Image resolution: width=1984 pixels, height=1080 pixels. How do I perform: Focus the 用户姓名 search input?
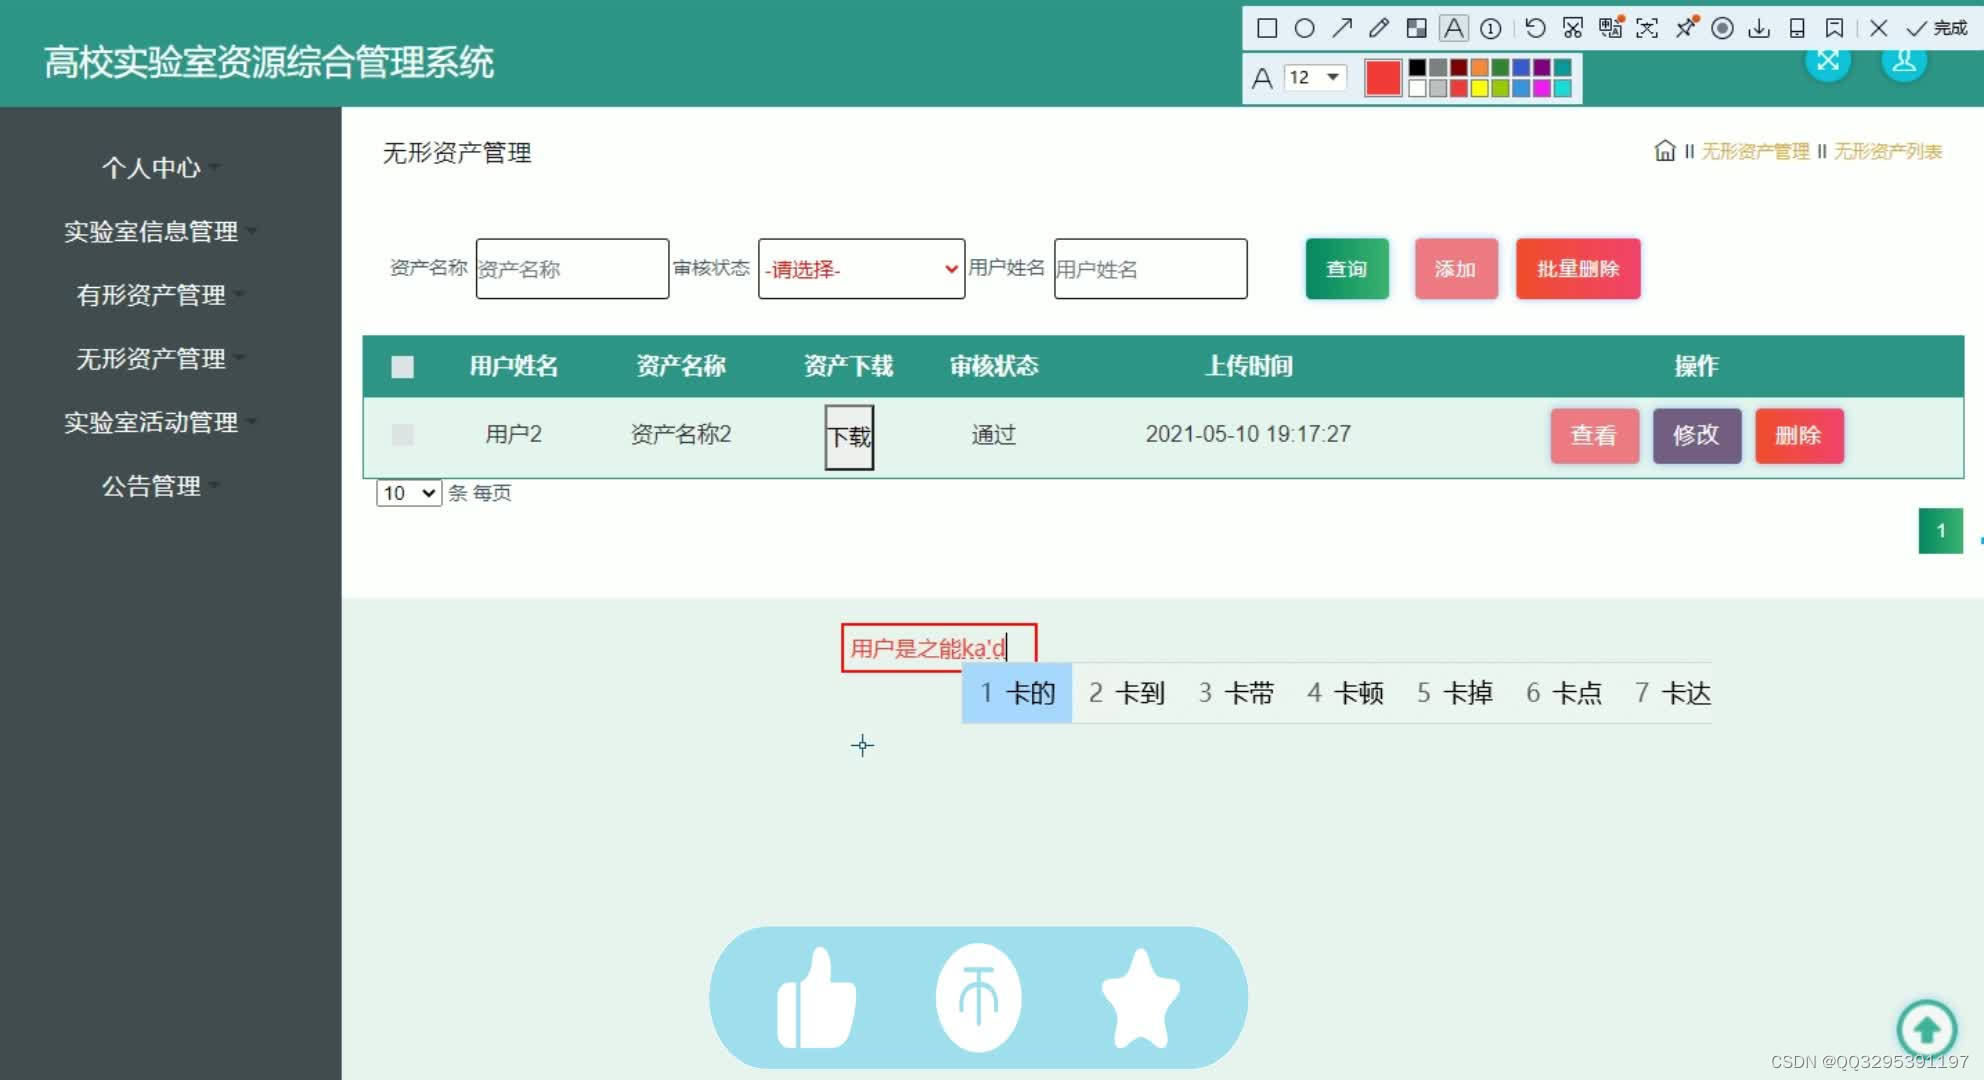(x=1150, y=269)
